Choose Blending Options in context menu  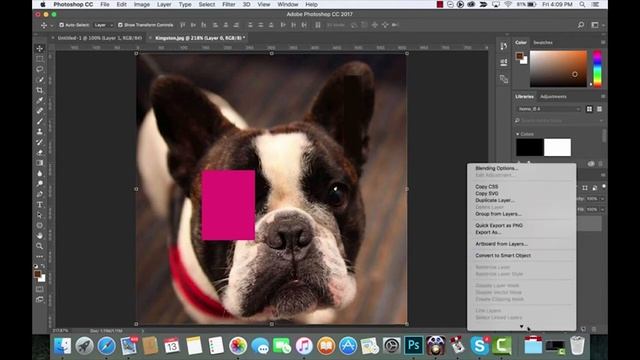click(496, 168)
